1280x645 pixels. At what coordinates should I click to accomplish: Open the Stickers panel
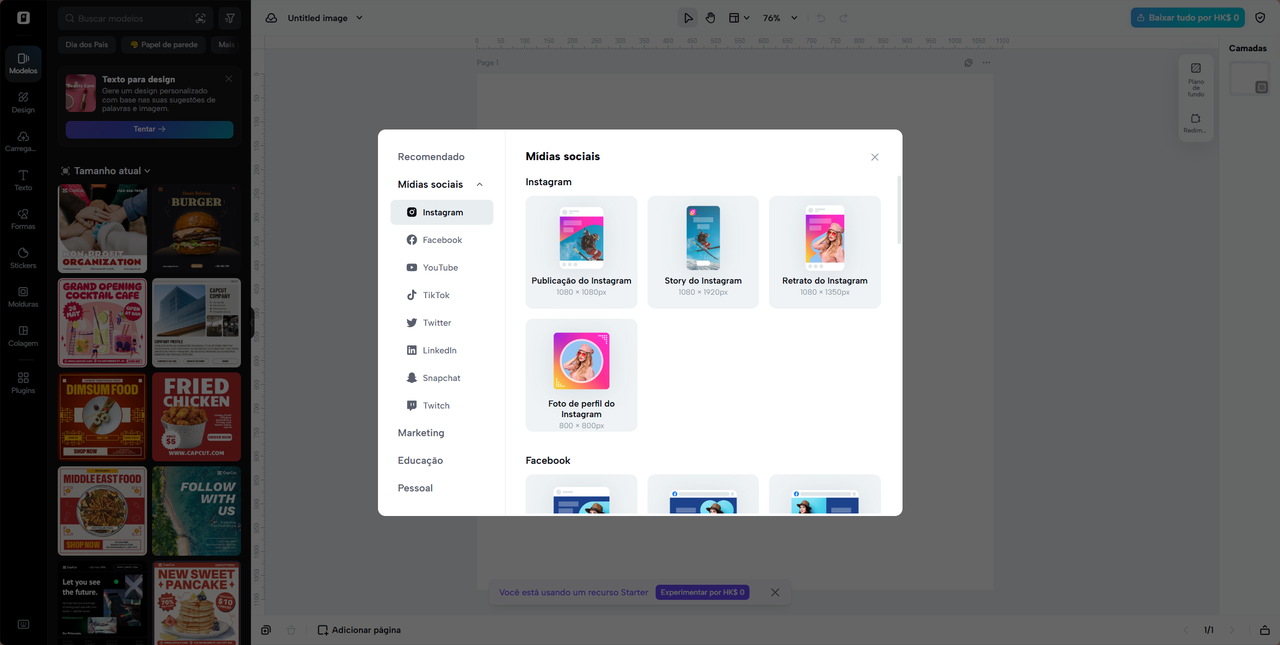click(23, 258)
